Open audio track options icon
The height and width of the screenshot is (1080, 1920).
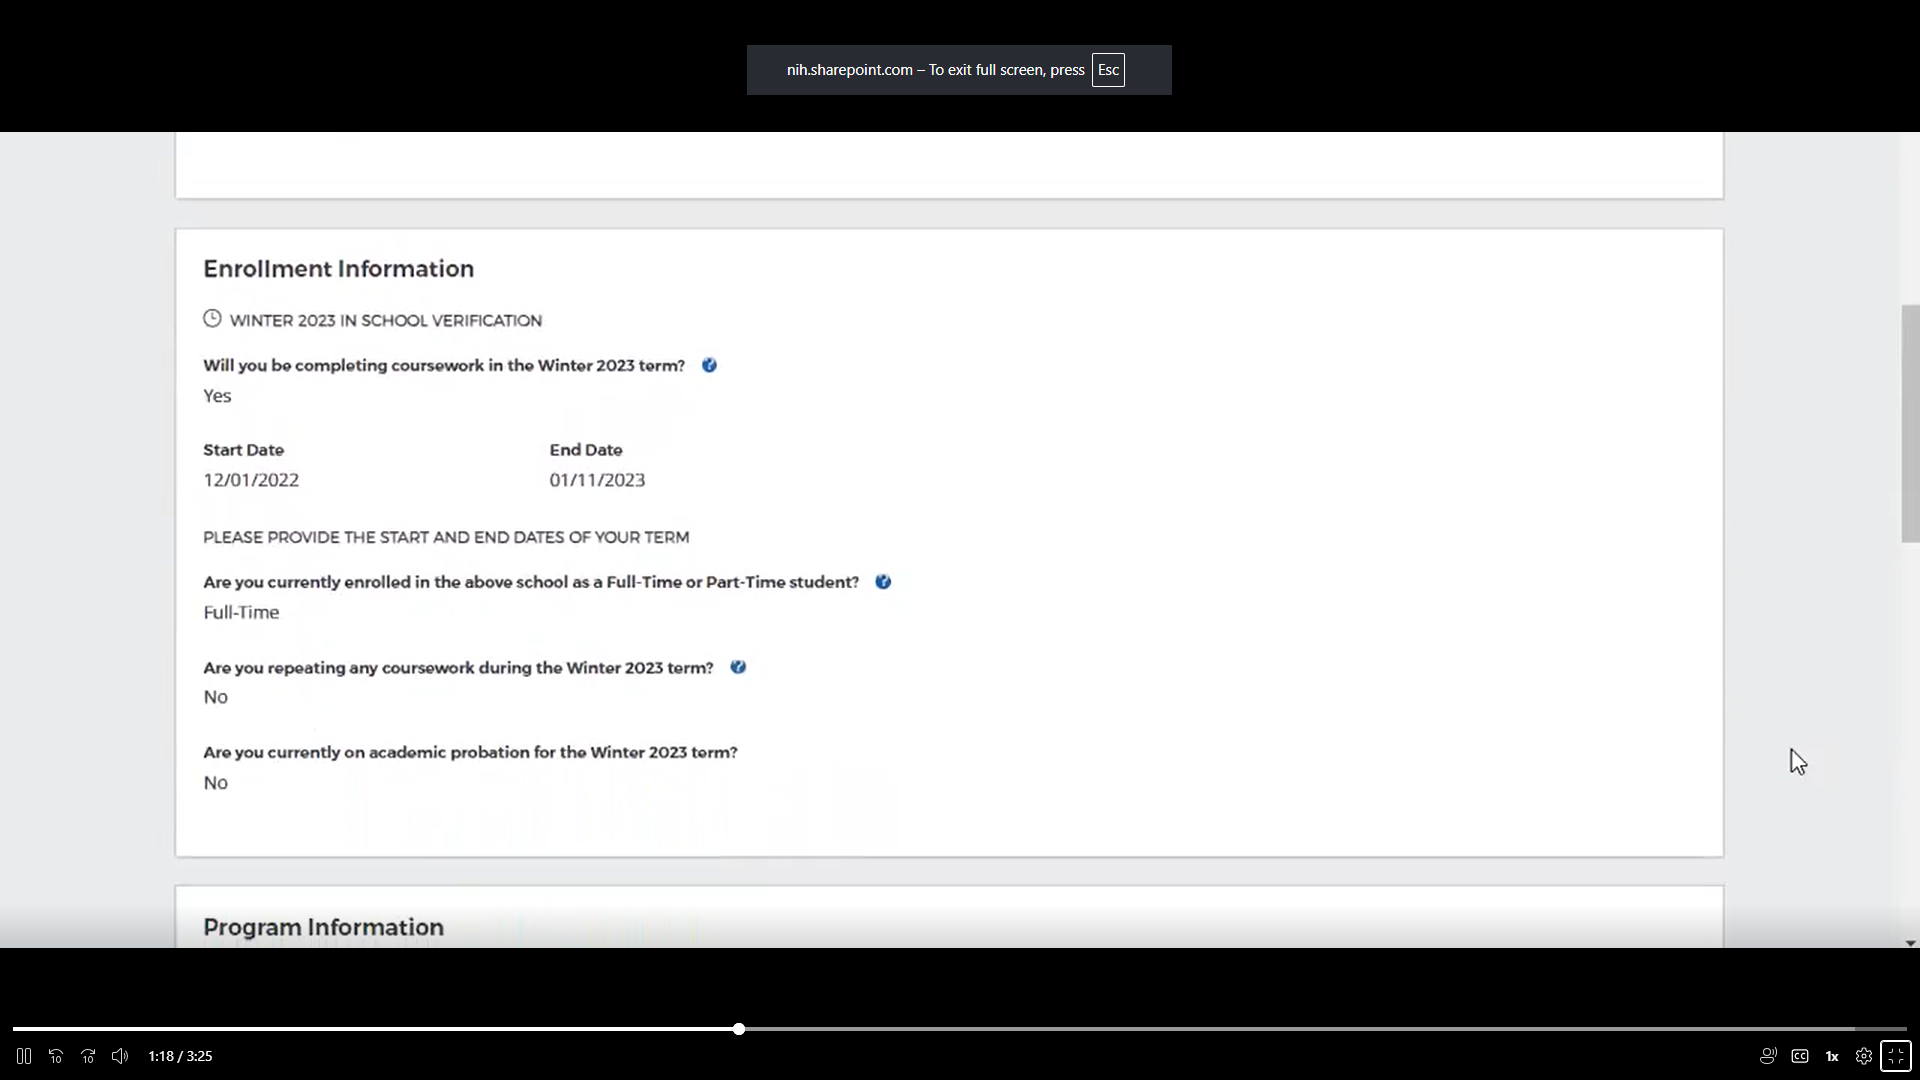click(1768, 1056)
